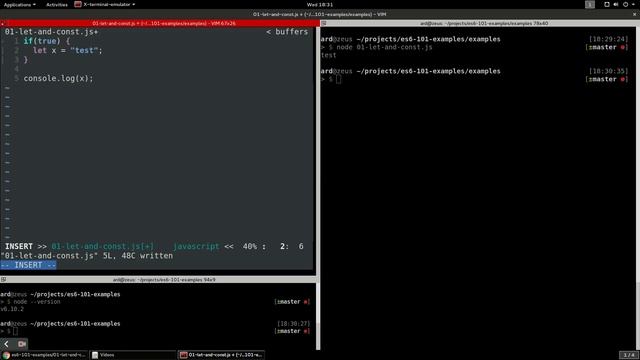Click the 'v0.10.2' output in bottom terminal
Screen dimensions: 640x360
(x=12, y=309)
